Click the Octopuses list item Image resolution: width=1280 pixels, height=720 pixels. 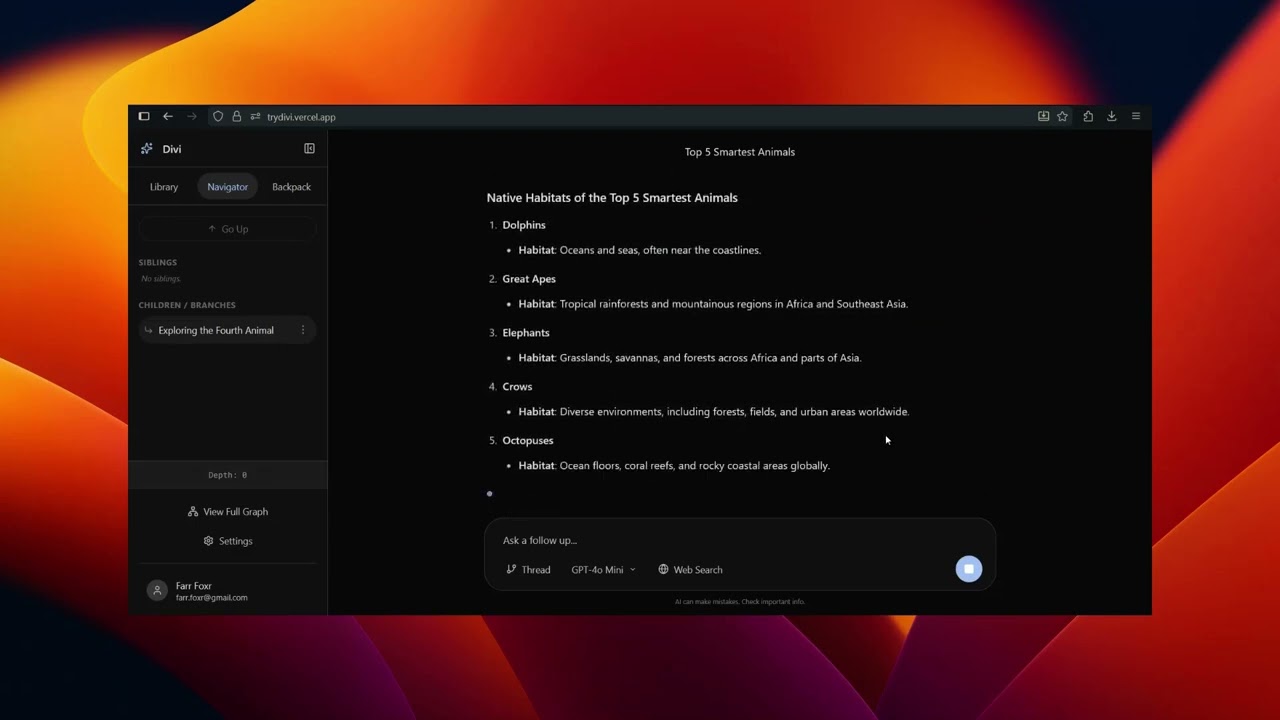tap(528, 441)
